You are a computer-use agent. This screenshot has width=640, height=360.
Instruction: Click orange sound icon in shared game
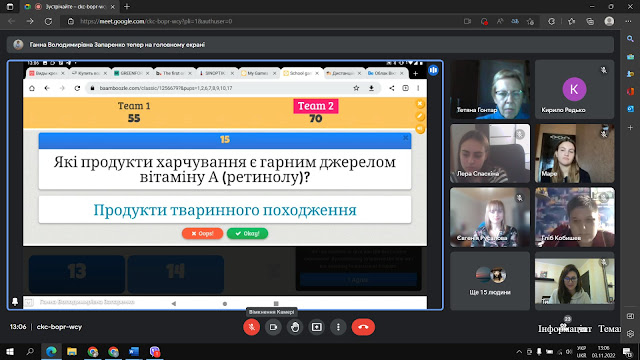420,129
